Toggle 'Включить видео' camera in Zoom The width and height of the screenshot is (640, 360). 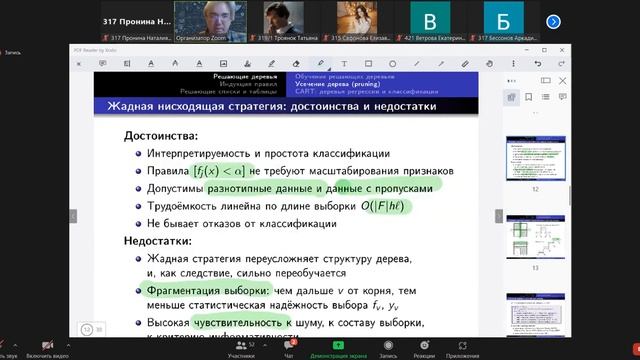47,349
